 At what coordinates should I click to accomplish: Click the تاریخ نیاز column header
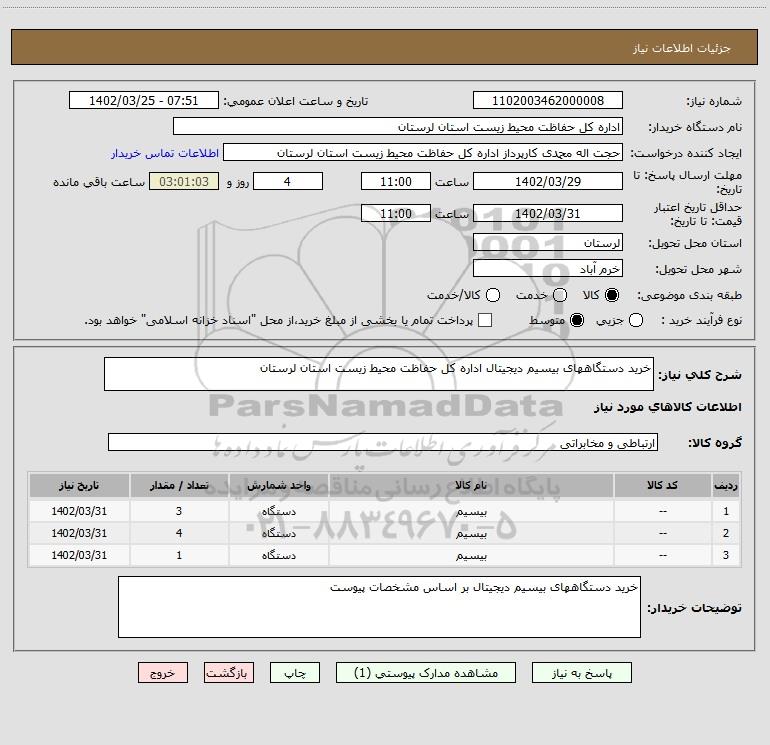79,486
